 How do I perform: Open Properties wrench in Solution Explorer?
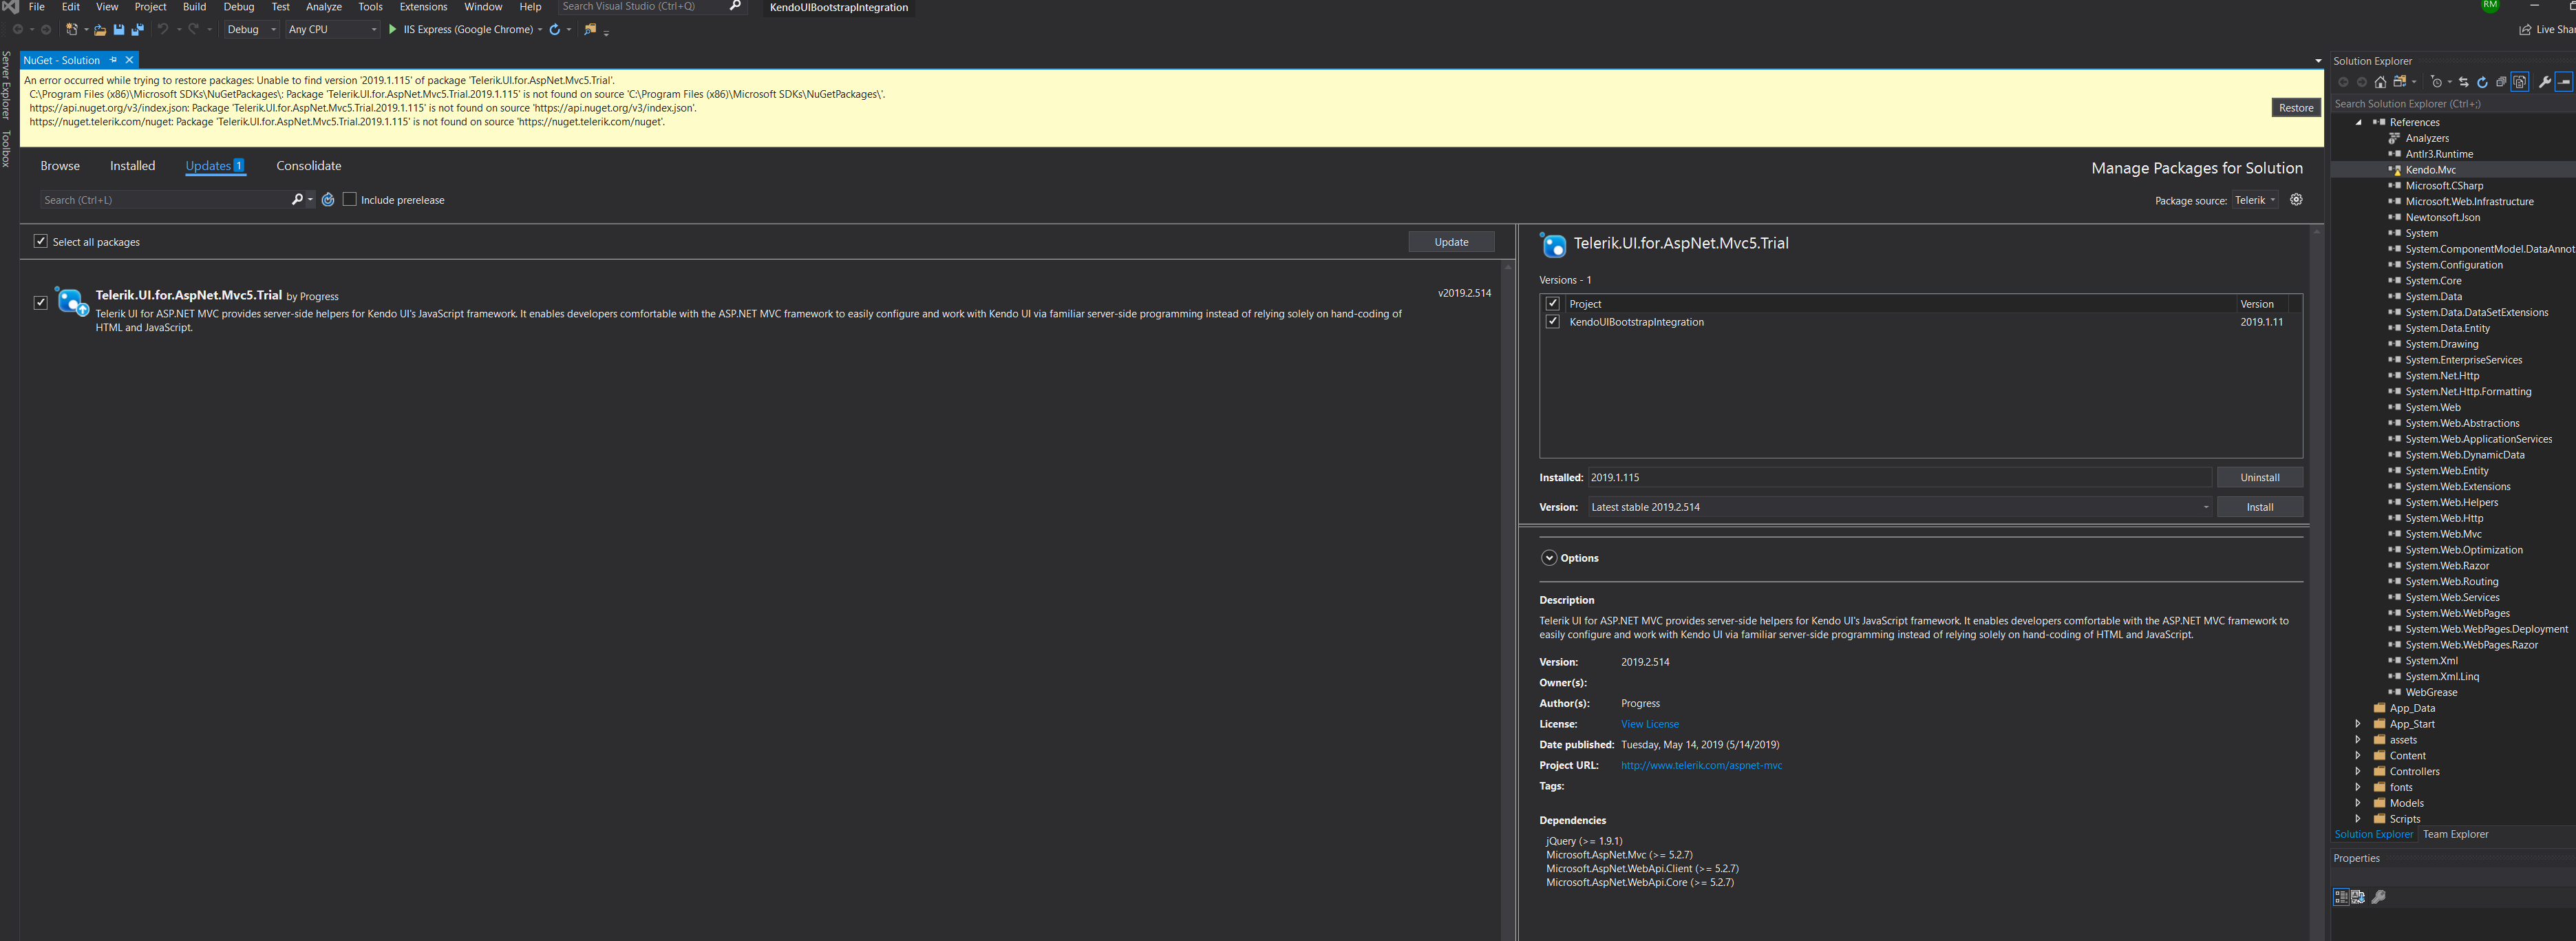coord(2544,82)
